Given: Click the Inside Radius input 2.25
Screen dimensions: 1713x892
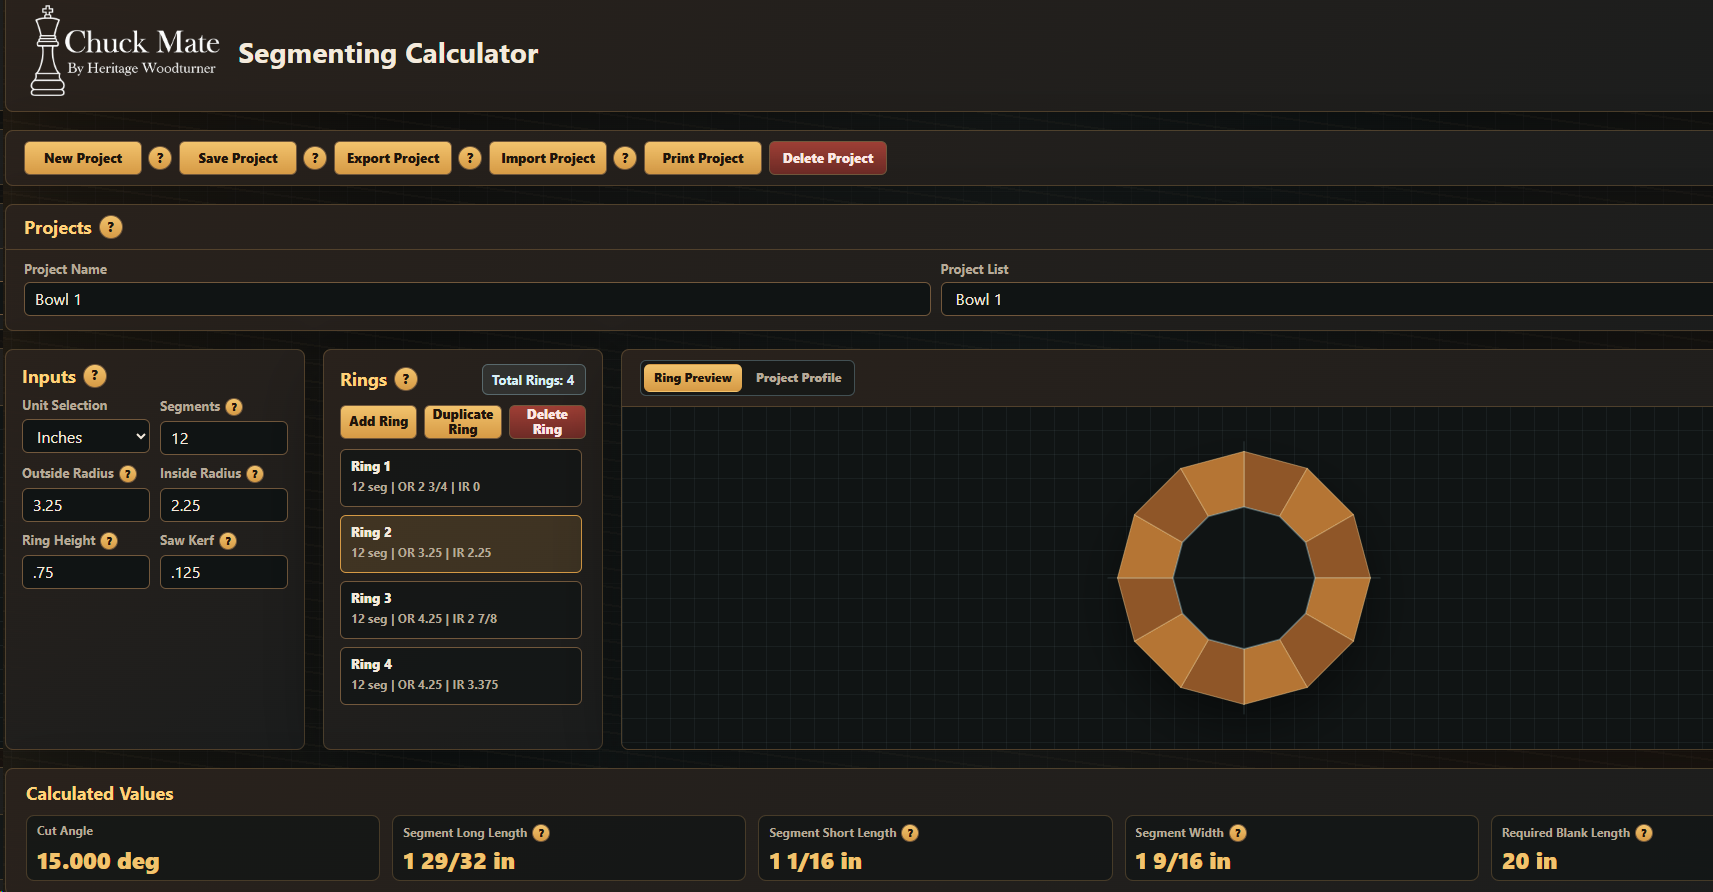Looking at the screenshot, I should point(224,505).
